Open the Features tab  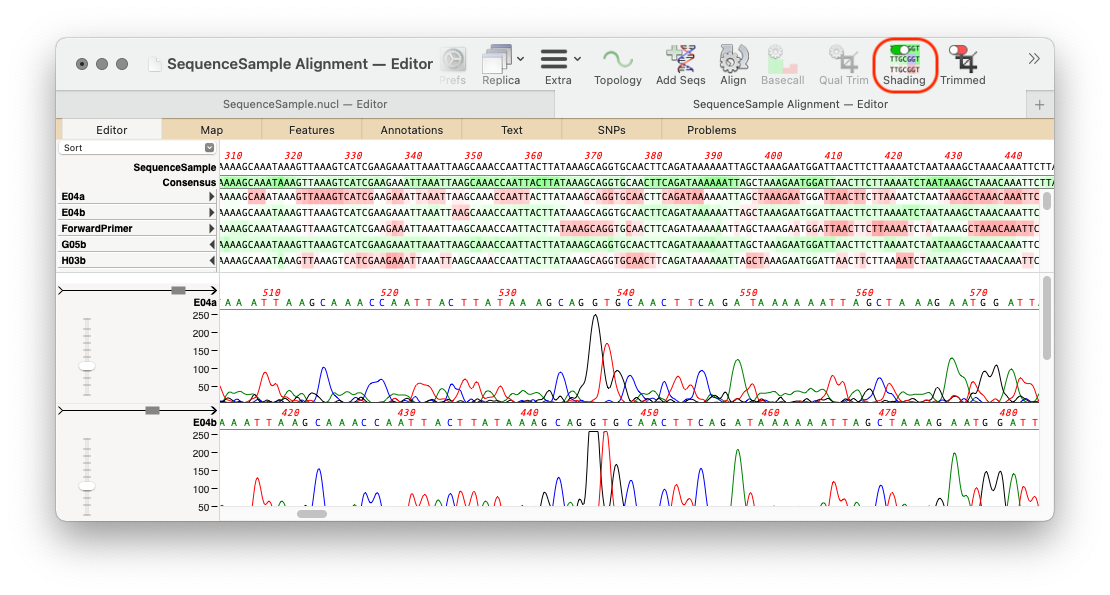coord(311,130)
